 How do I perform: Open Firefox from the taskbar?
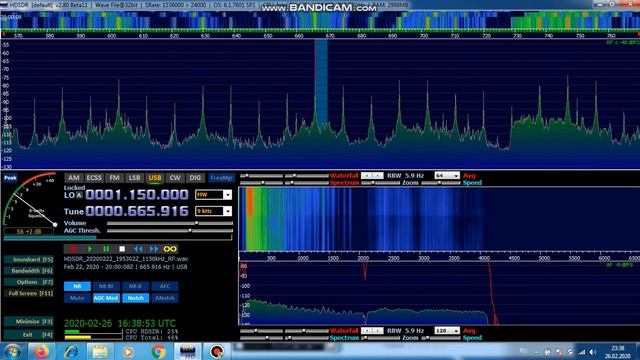[x=41, y=351]
